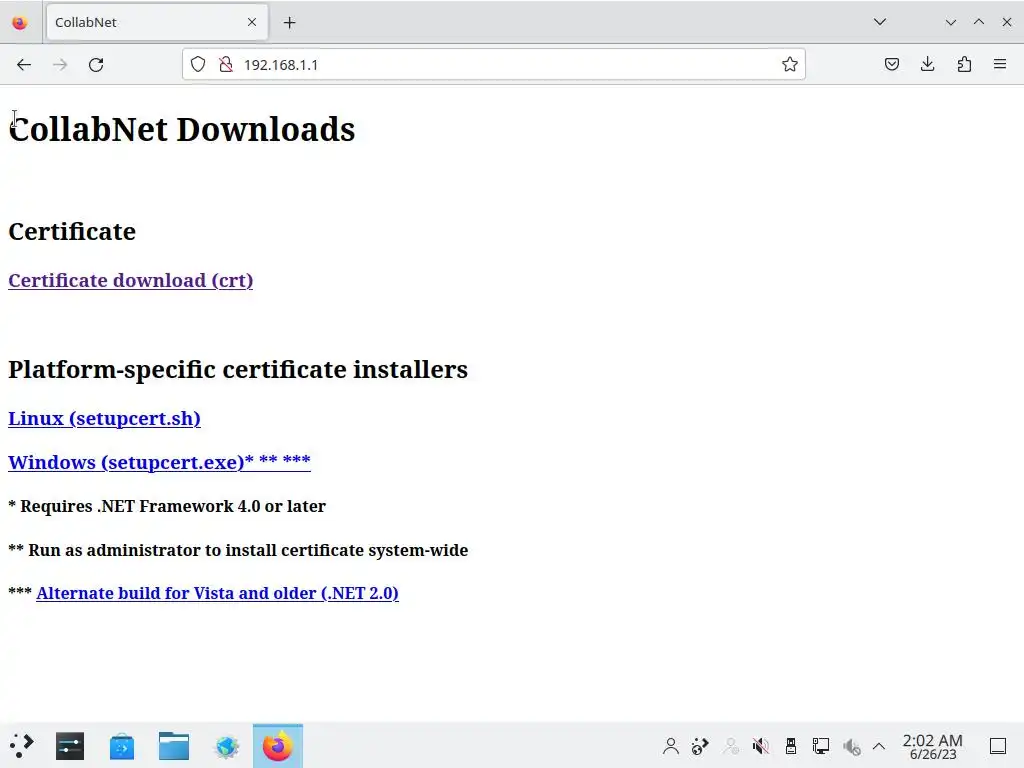
Task: Go back to the previous page
Action: point(24,65)
